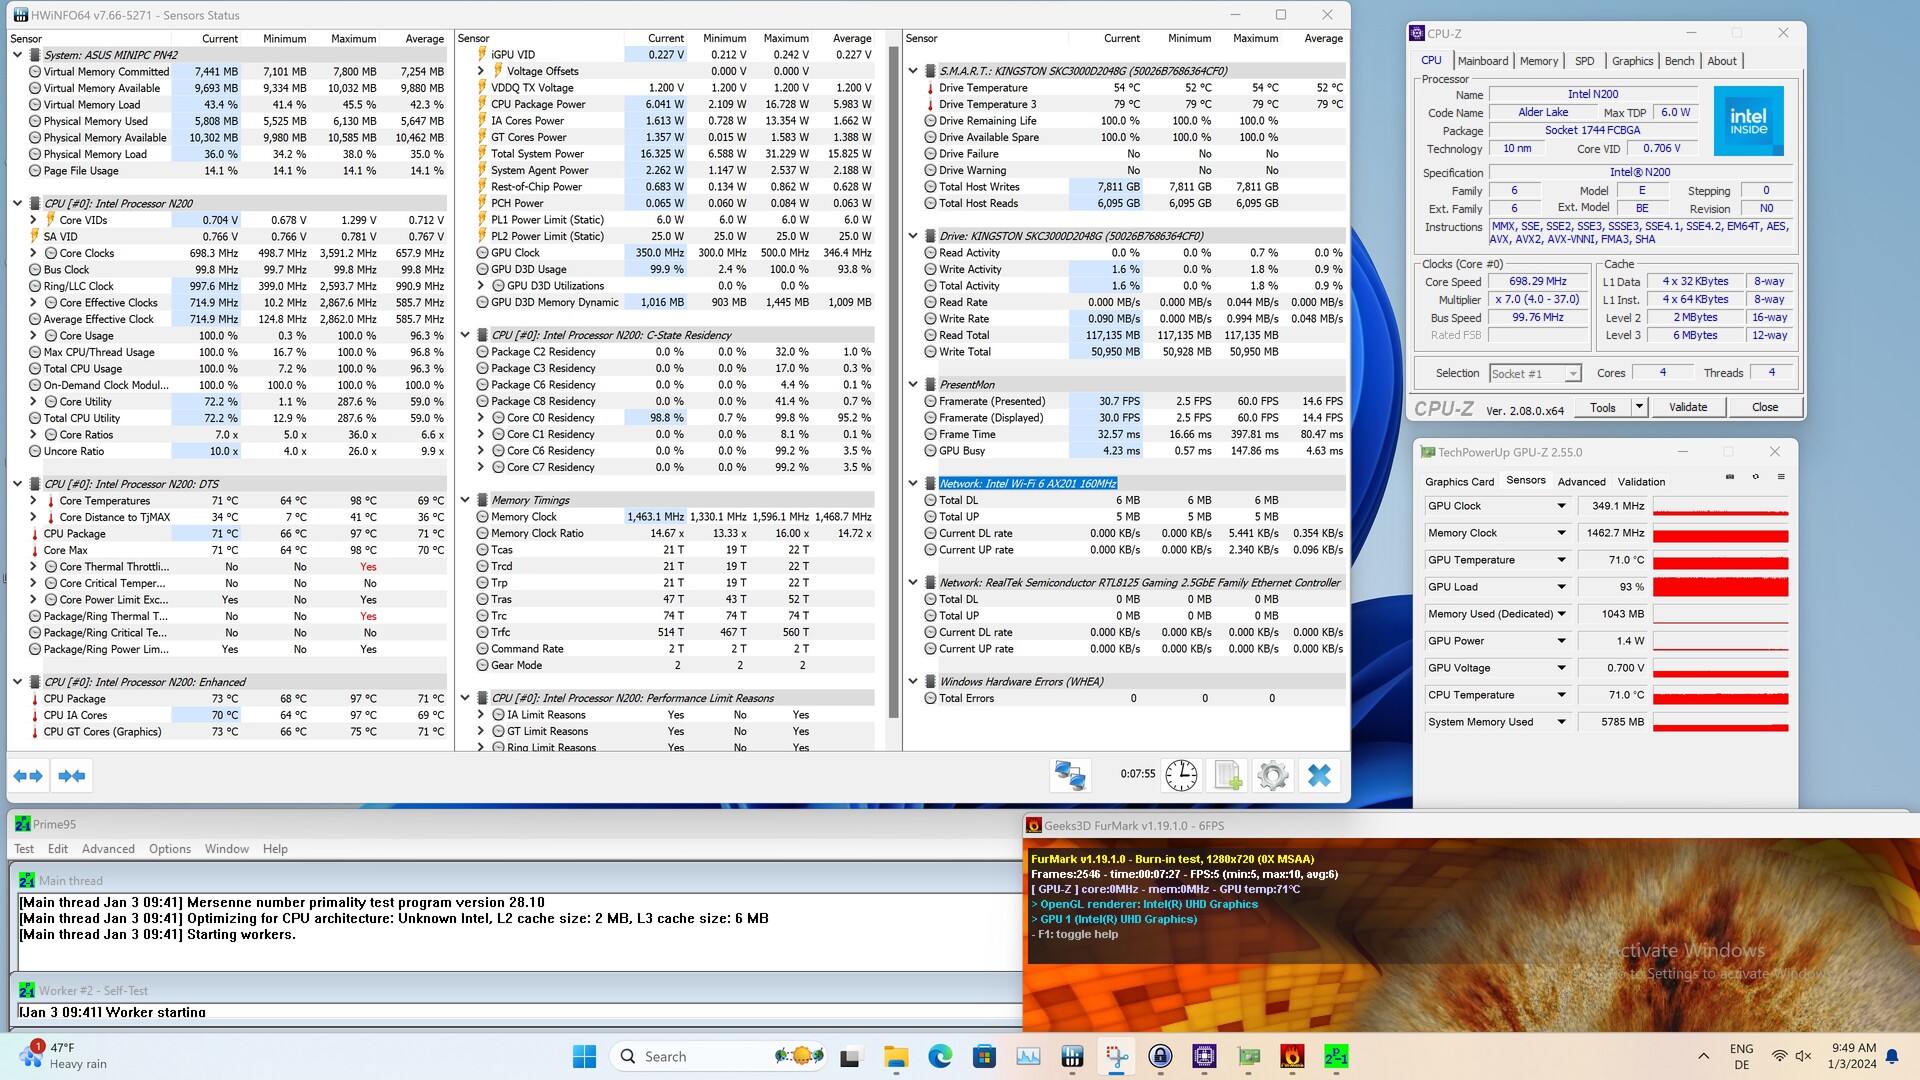Open GPU-Z hamburger menu icon
The height and width of the screenshot is (1080, 1920).
tap(1781, 477)
